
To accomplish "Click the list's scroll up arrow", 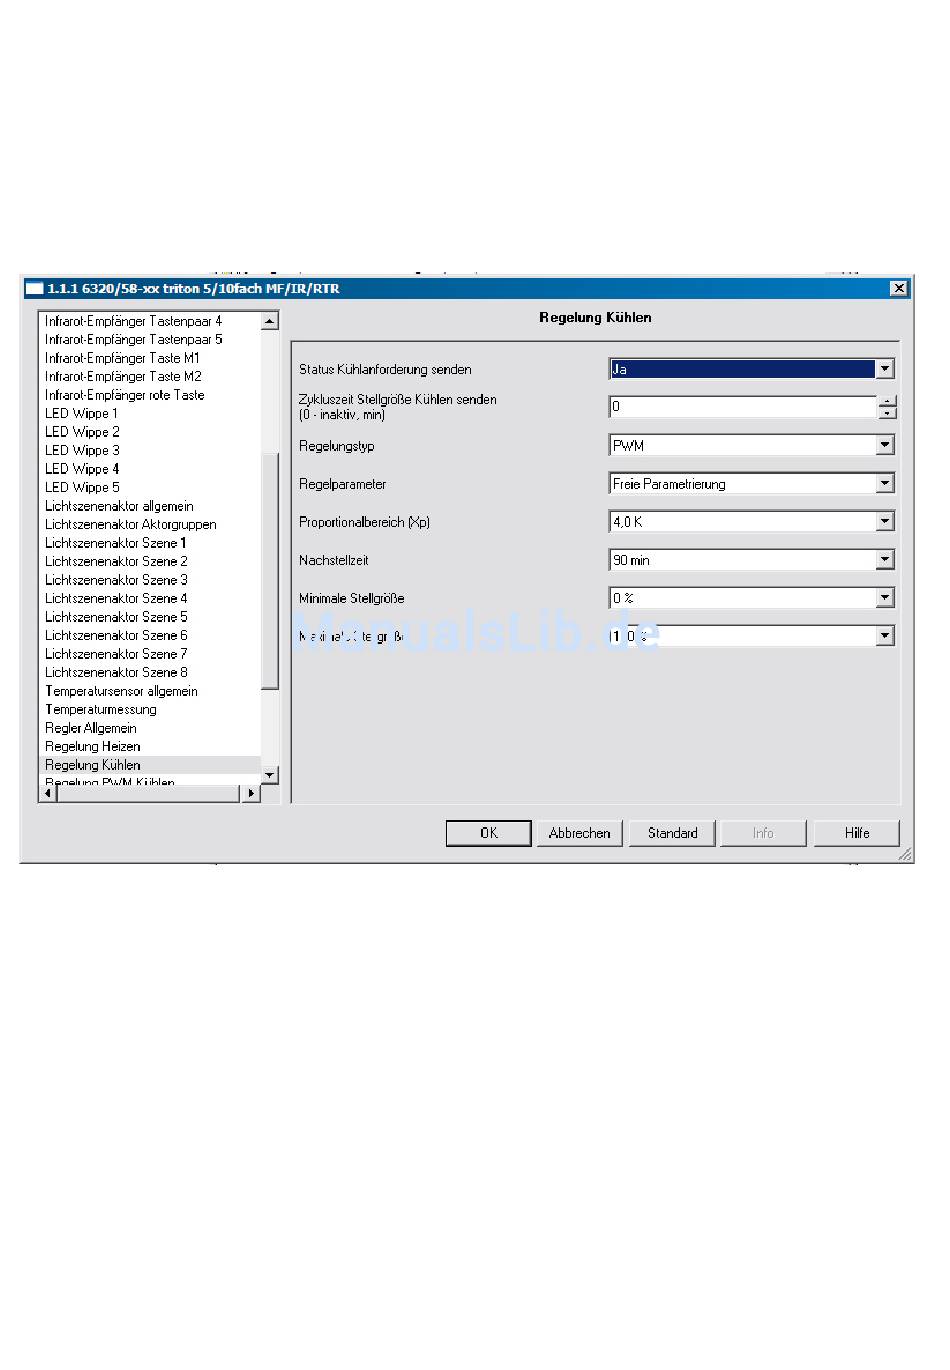I will tap(269, 321).
